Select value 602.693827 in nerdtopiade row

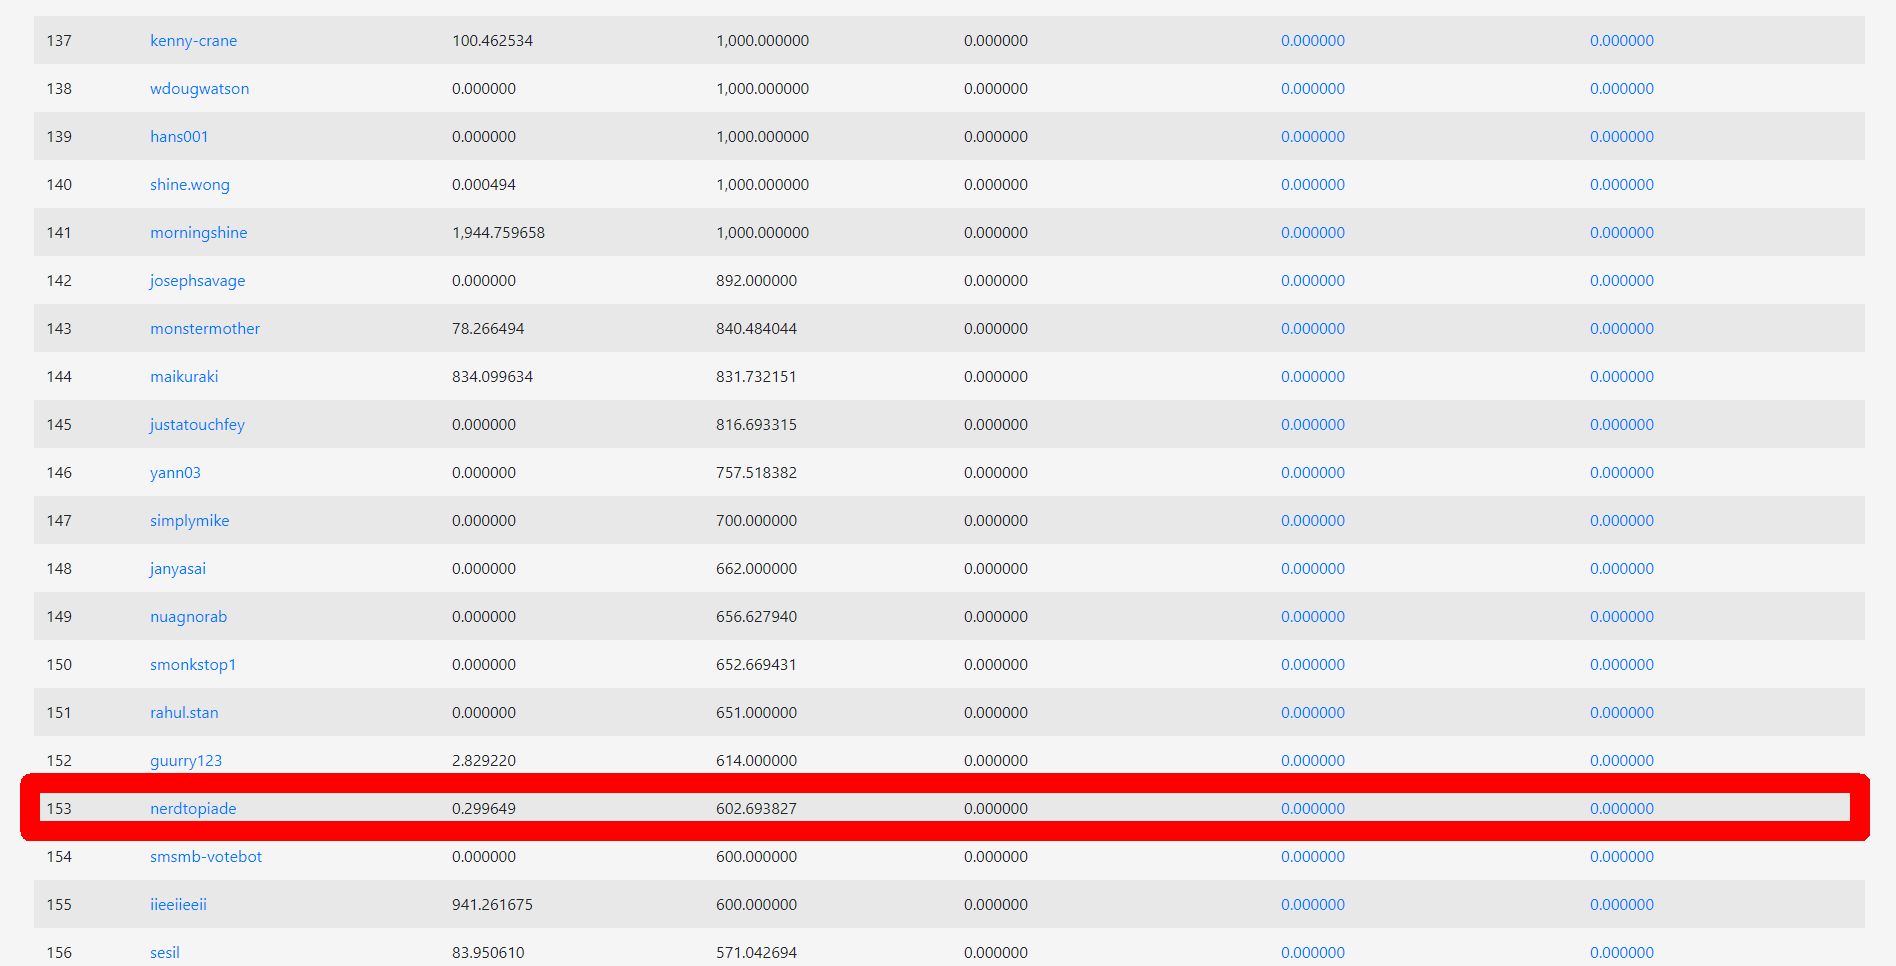pyautogui.click(x=756, y=809)
